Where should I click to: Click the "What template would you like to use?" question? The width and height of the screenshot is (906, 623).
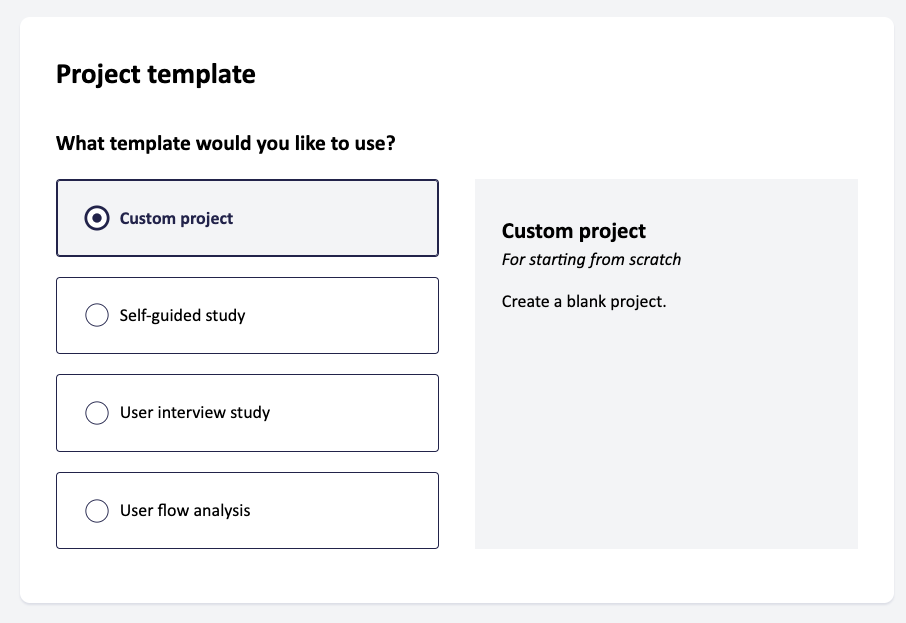point(225,143)
